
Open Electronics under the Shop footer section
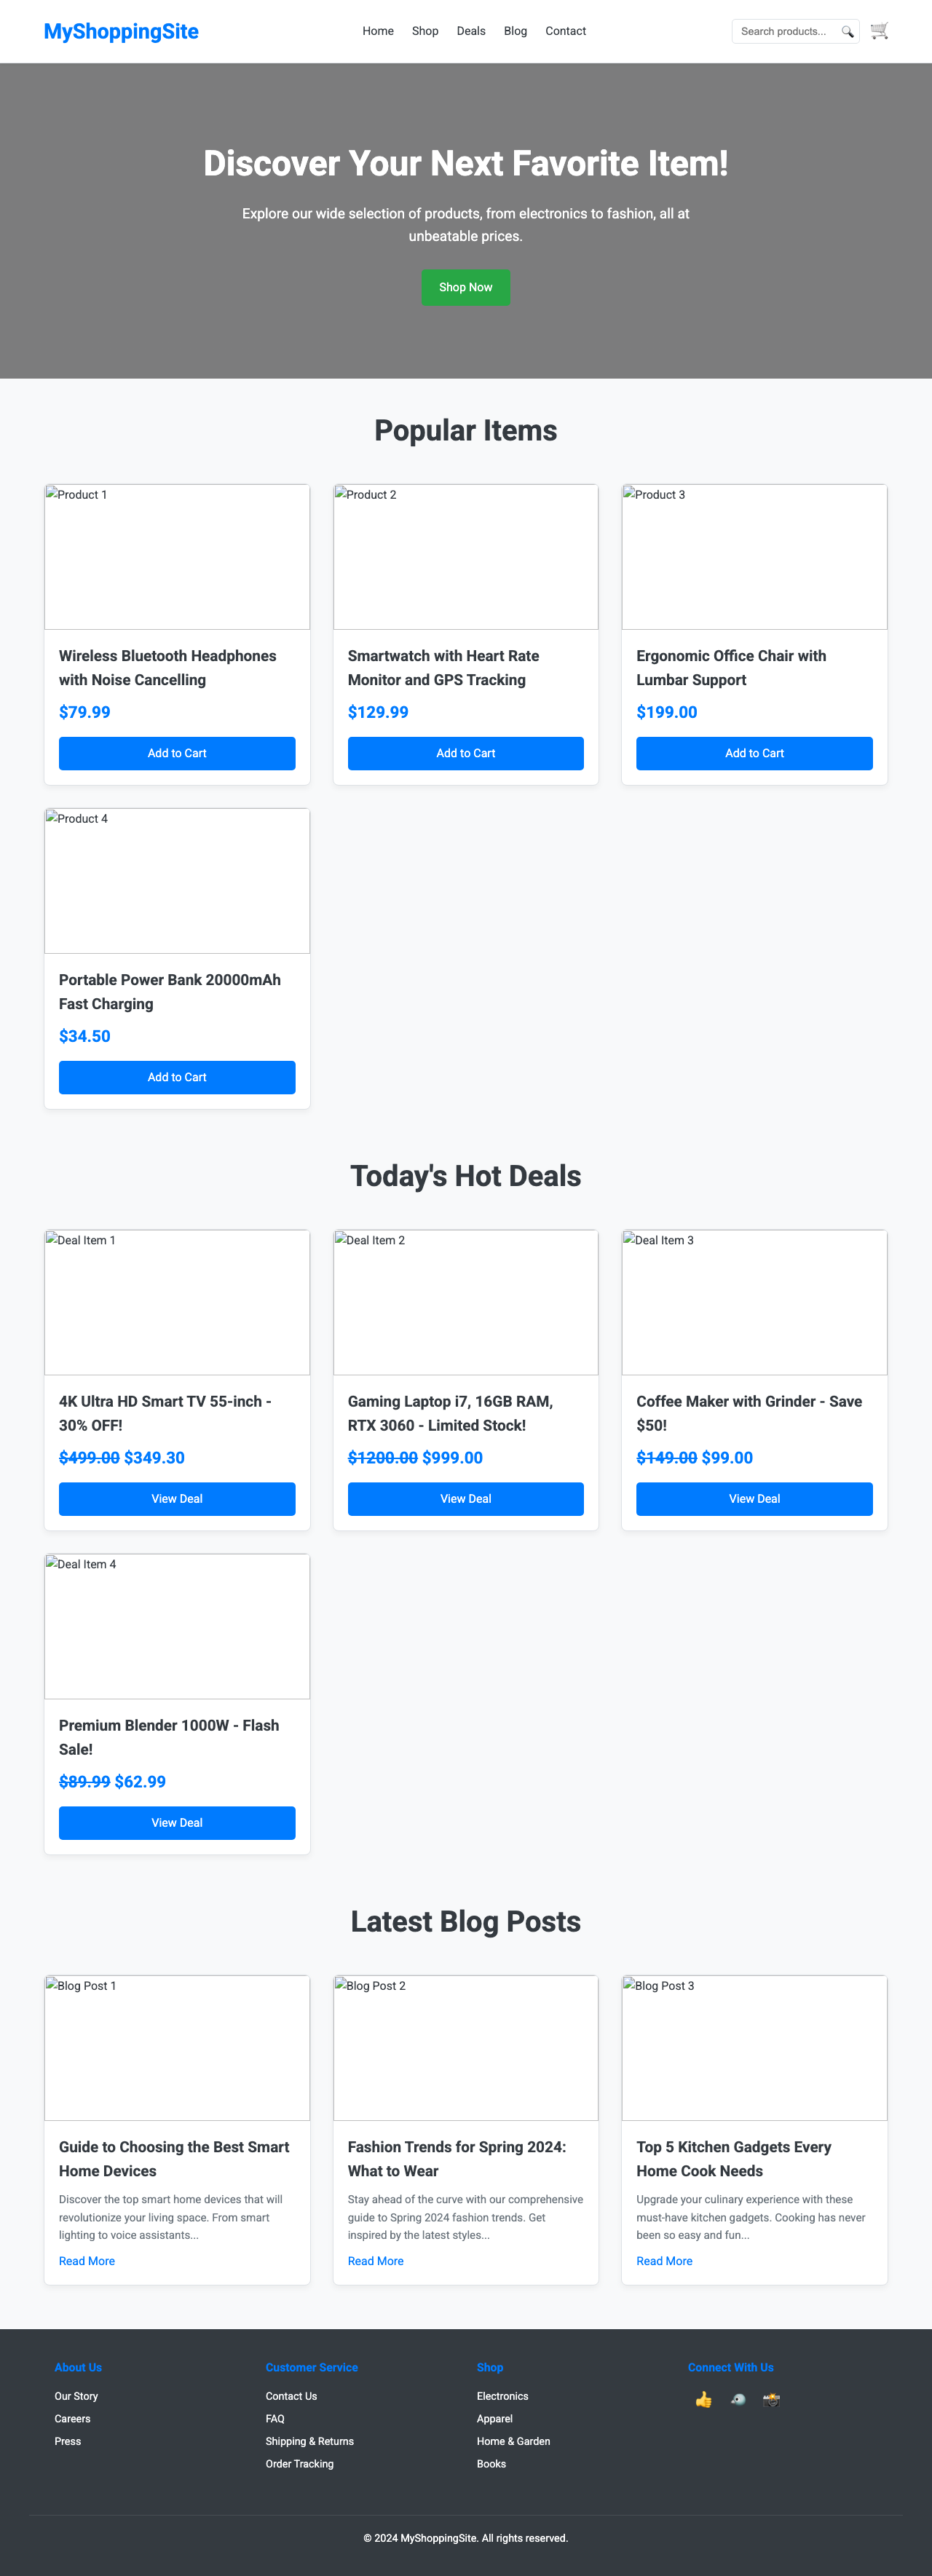[x=503, y=2396]
